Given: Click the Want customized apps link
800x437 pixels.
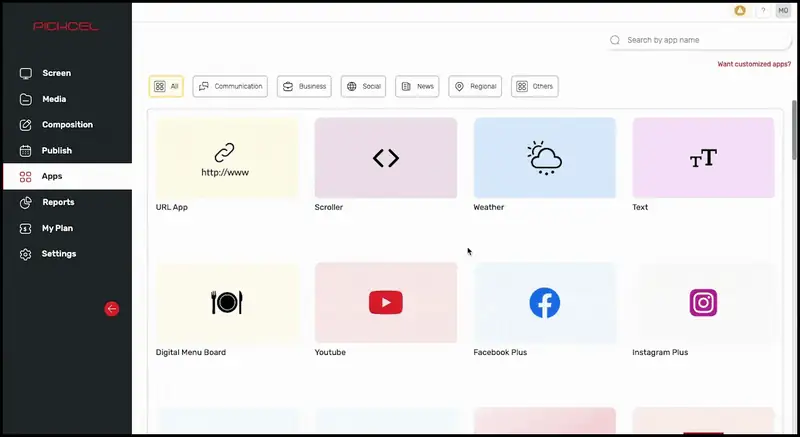Looking at the screenshot, I should (x=754, y=64).
